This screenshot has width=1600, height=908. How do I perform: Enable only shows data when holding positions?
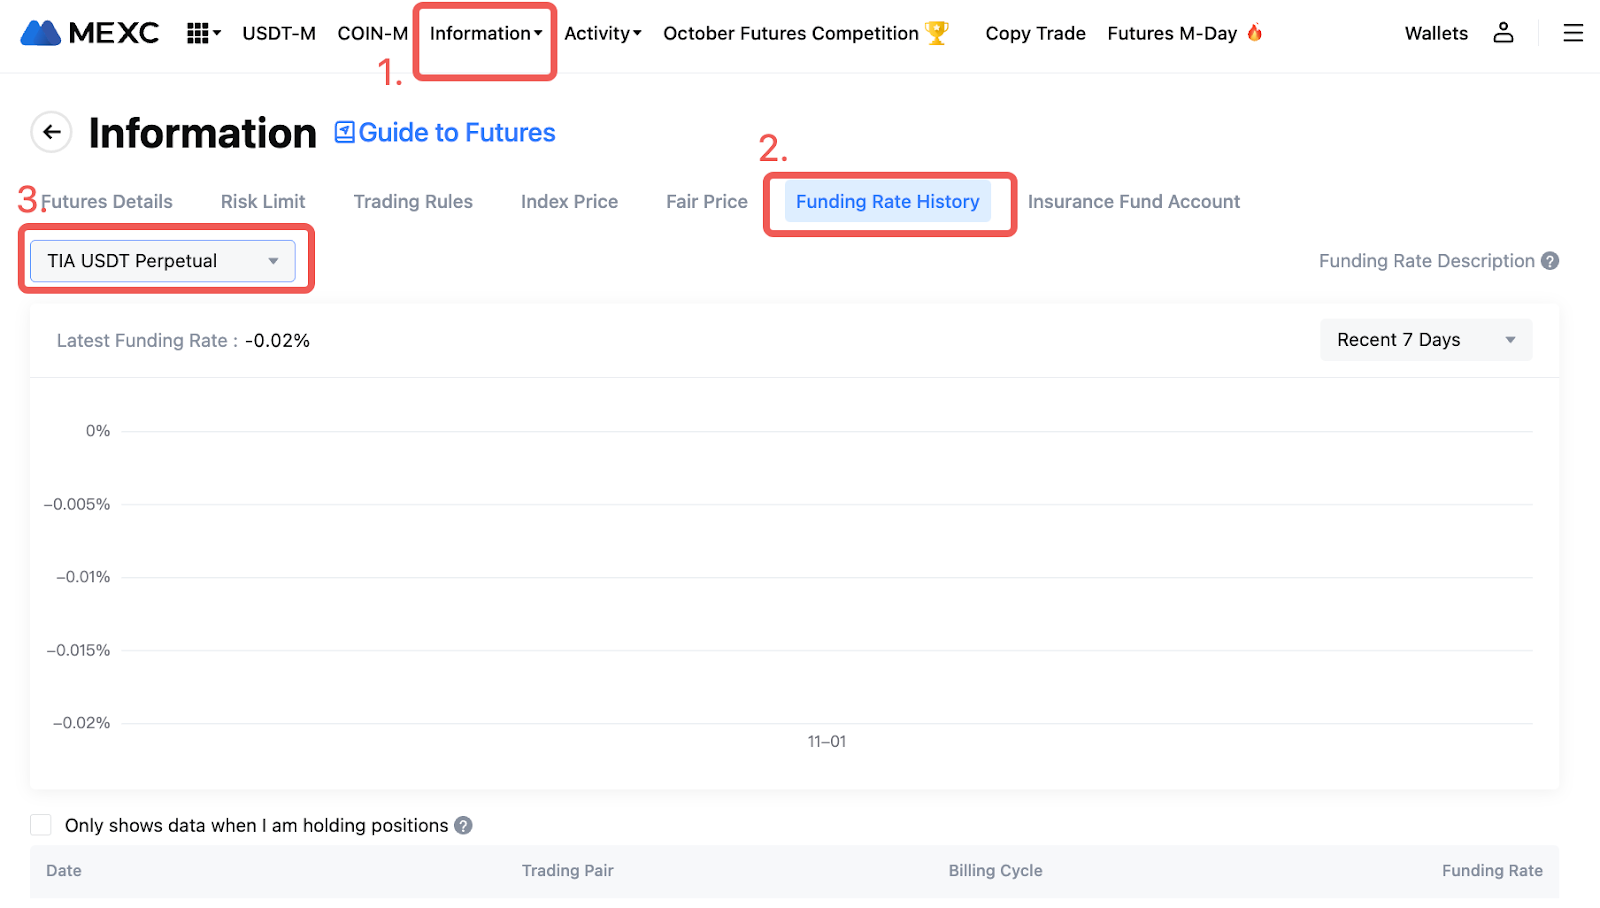coord(41,825)
